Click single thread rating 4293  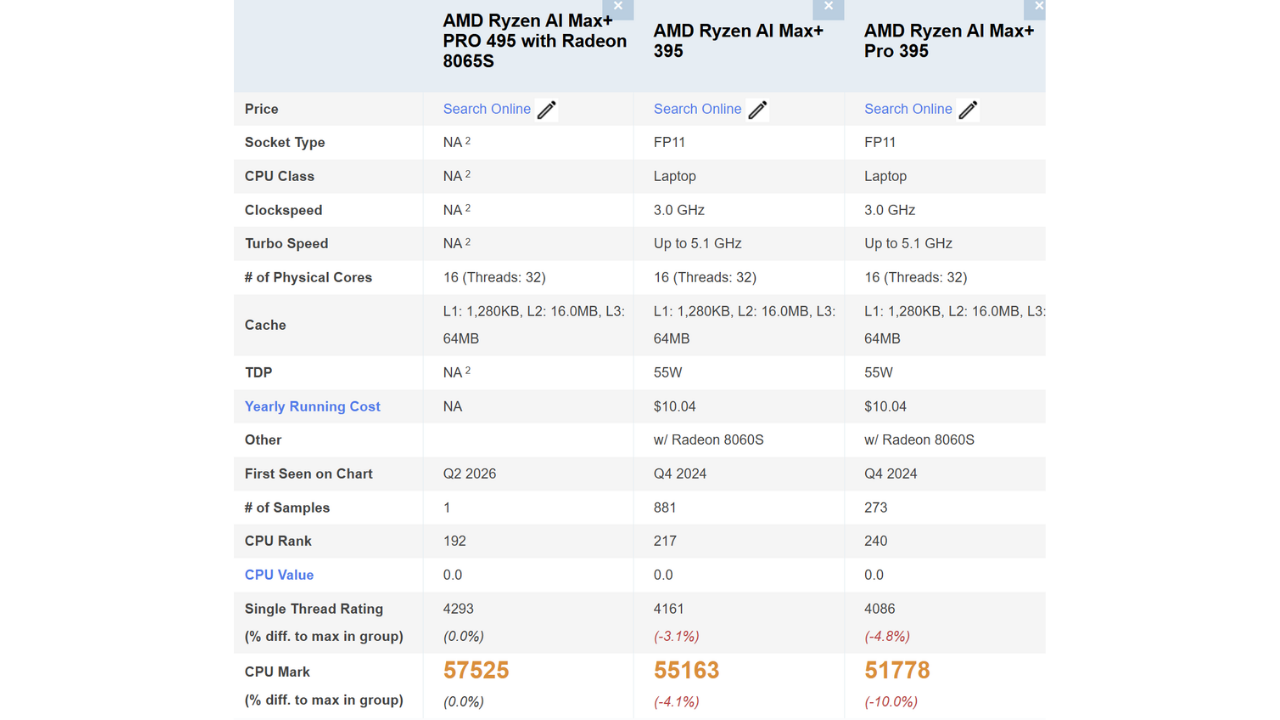coord(458,608)
